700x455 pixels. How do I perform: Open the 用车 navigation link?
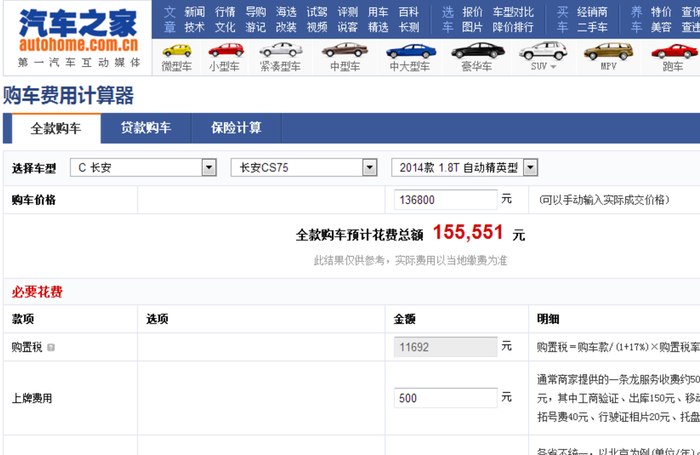(378, 12)
